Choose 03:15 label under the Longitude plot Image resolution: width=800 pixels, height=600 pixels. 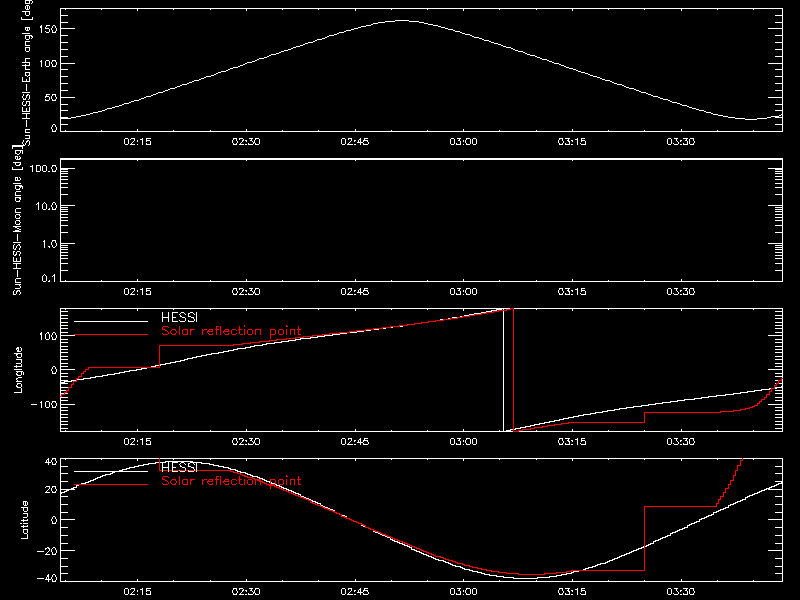572,442
